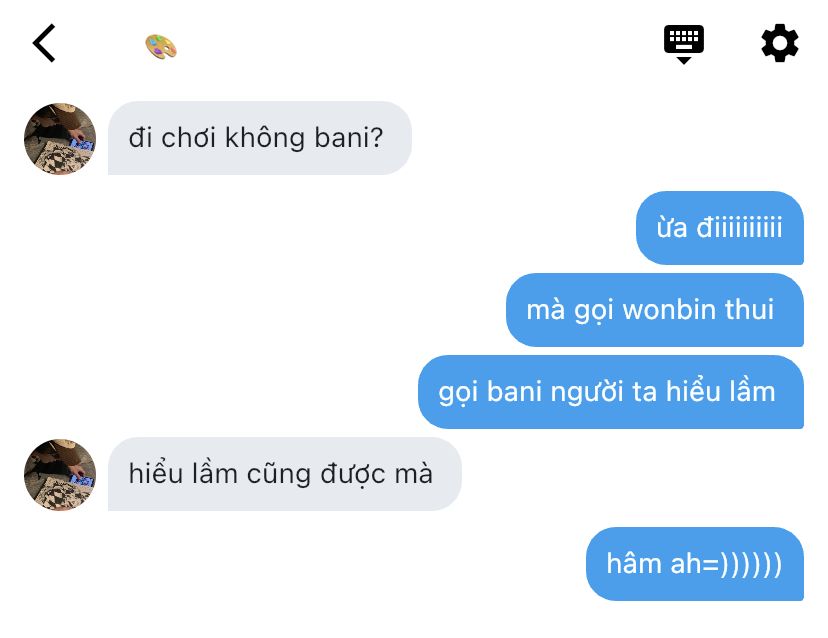This screenshot has width=828, height=638.
Task: Open avatar beside "đi chơi không bani?"
Action: pyautogui.click(x=60, y=138)
